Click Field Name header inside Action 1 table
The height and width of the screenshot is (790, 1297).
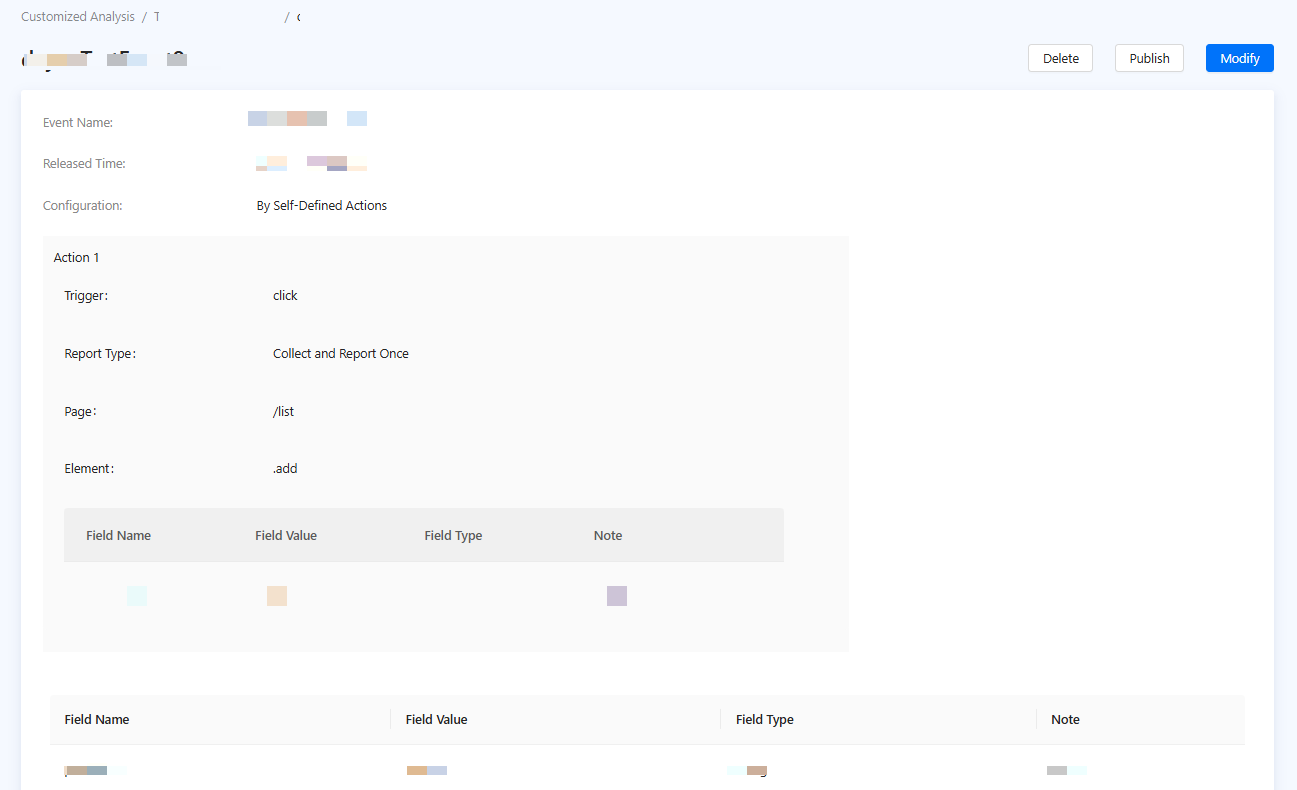point(118,535)
